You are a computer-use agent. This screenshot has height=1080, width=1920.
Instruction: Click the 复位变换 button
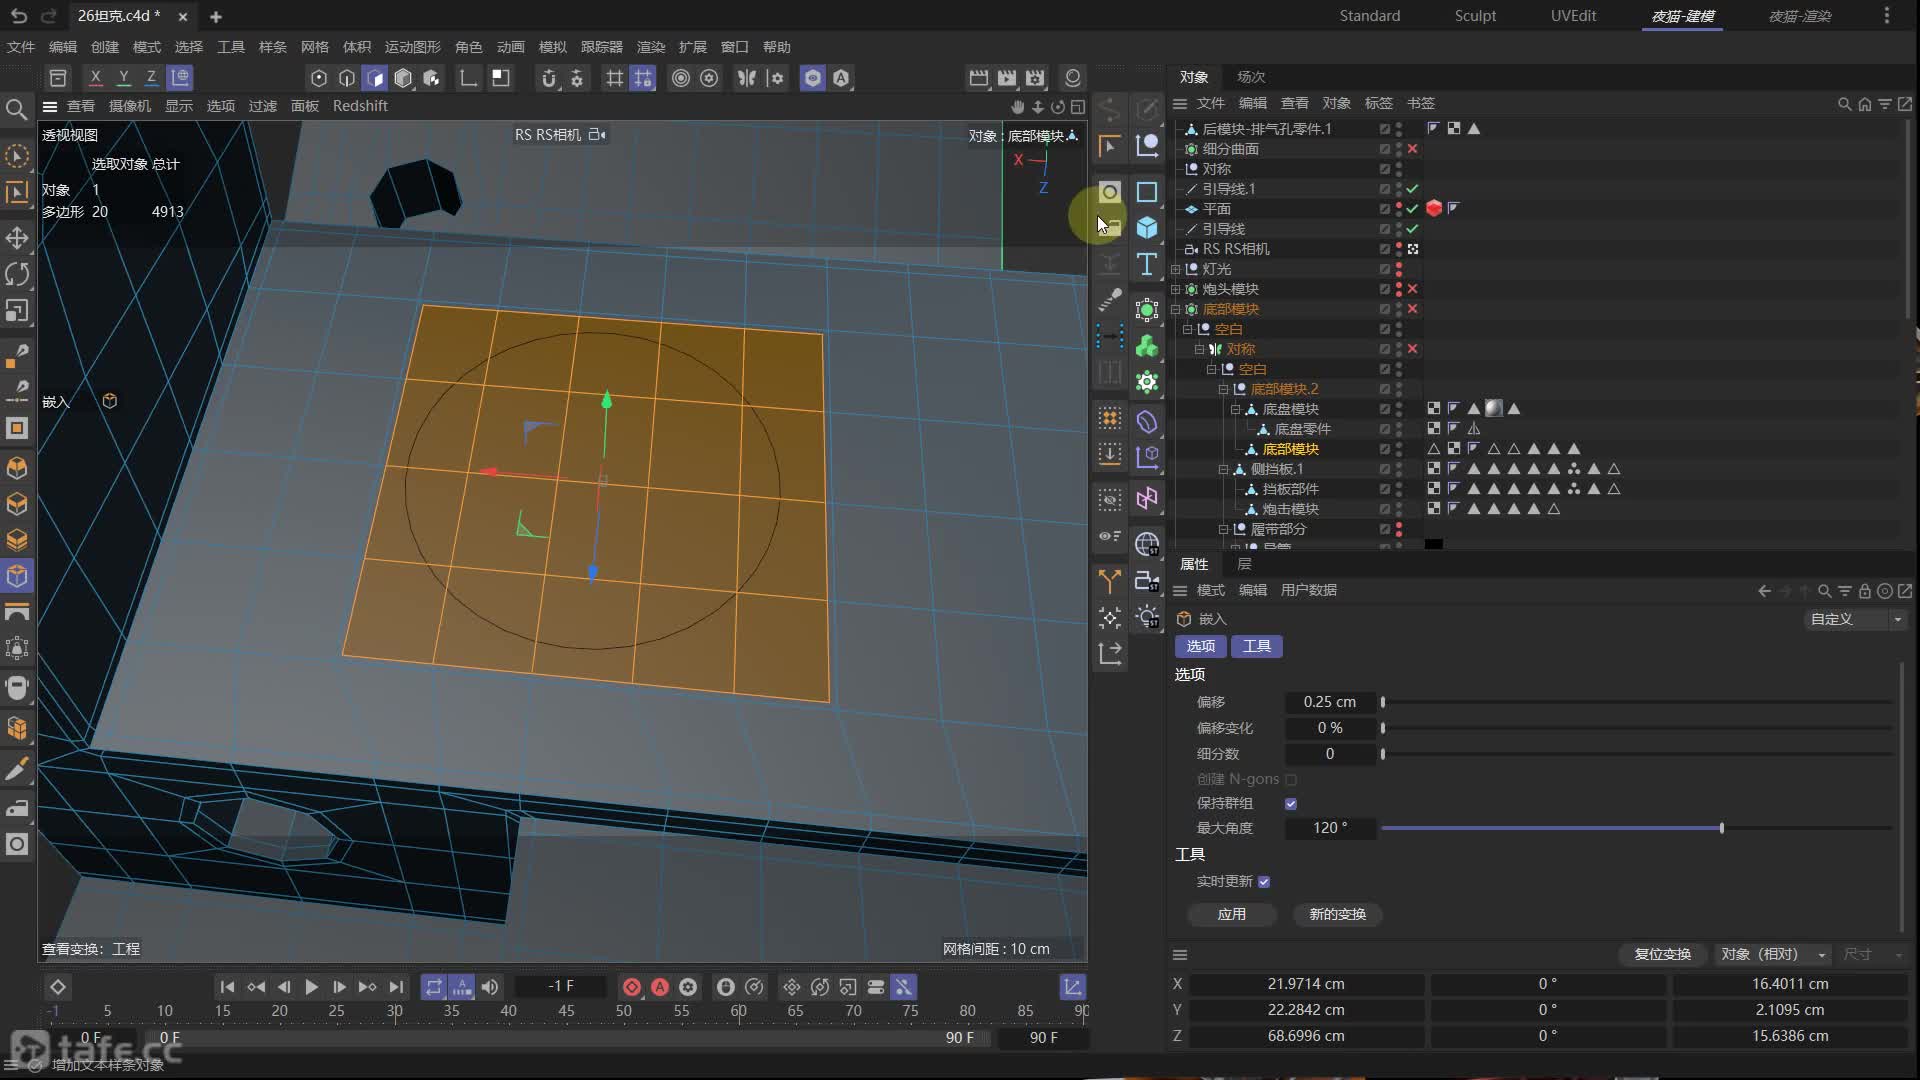(1662, 955)
